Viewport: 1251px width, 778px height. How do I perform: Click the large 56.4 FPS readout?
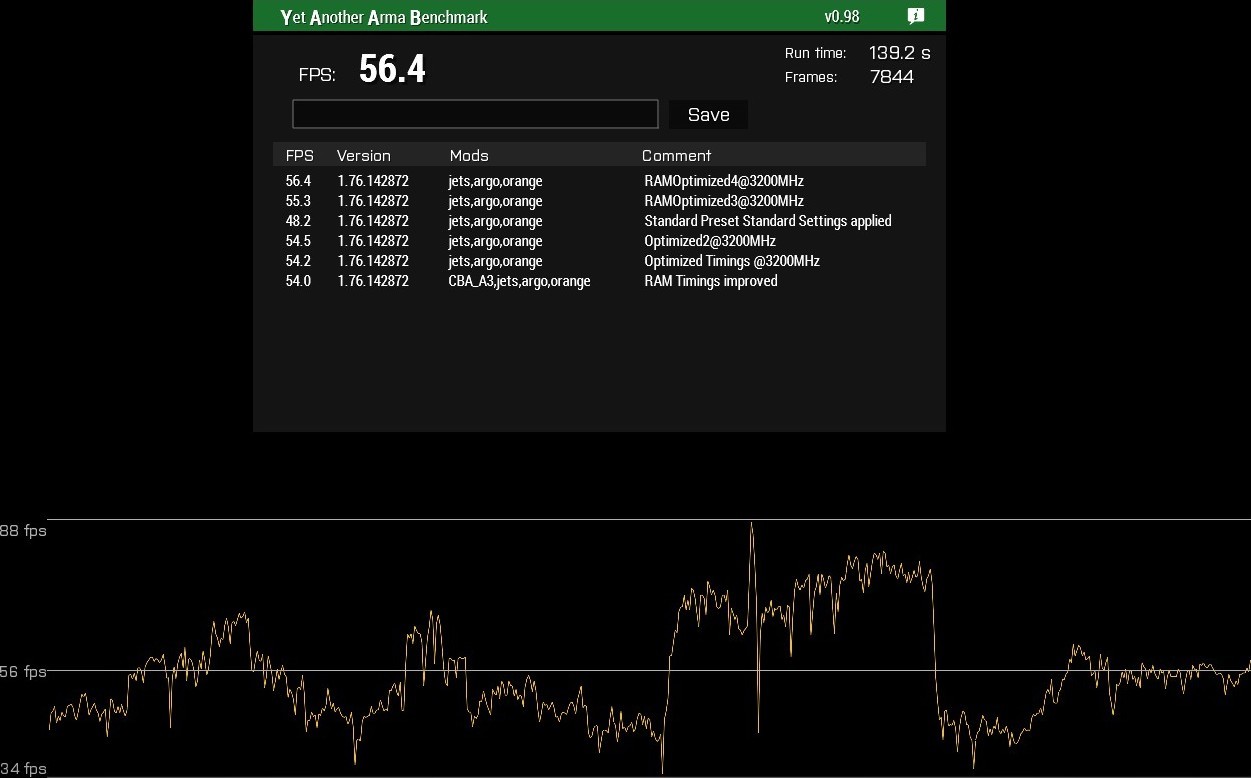[392, 69]
